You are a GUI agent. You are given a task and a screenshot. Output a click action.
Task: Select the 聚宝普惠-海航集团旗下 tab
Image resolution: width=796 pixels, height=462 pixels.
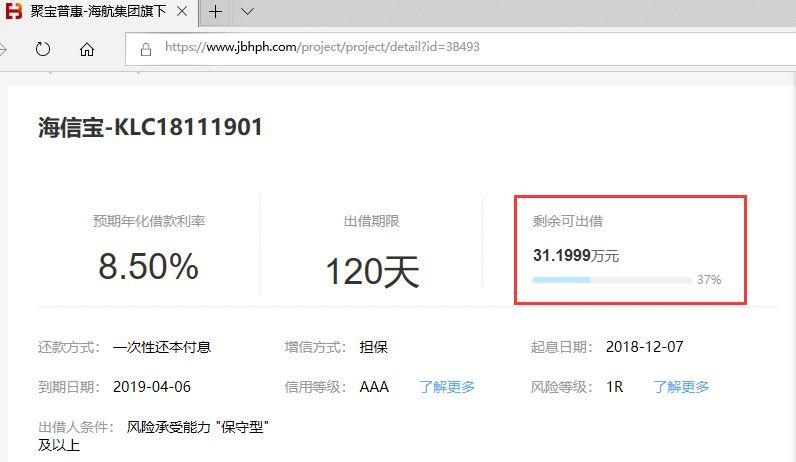(x=98, y=11)
